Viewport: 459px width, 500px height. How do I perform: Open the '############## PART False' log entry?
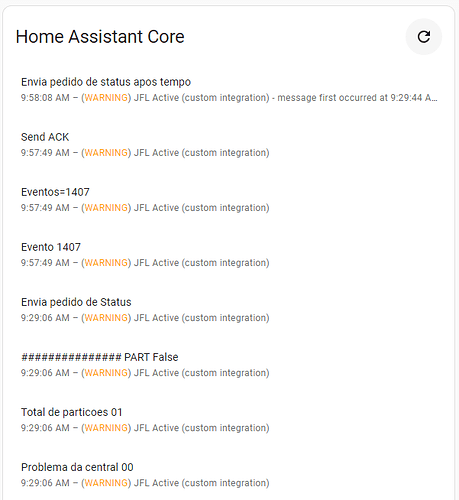point(229,365)
